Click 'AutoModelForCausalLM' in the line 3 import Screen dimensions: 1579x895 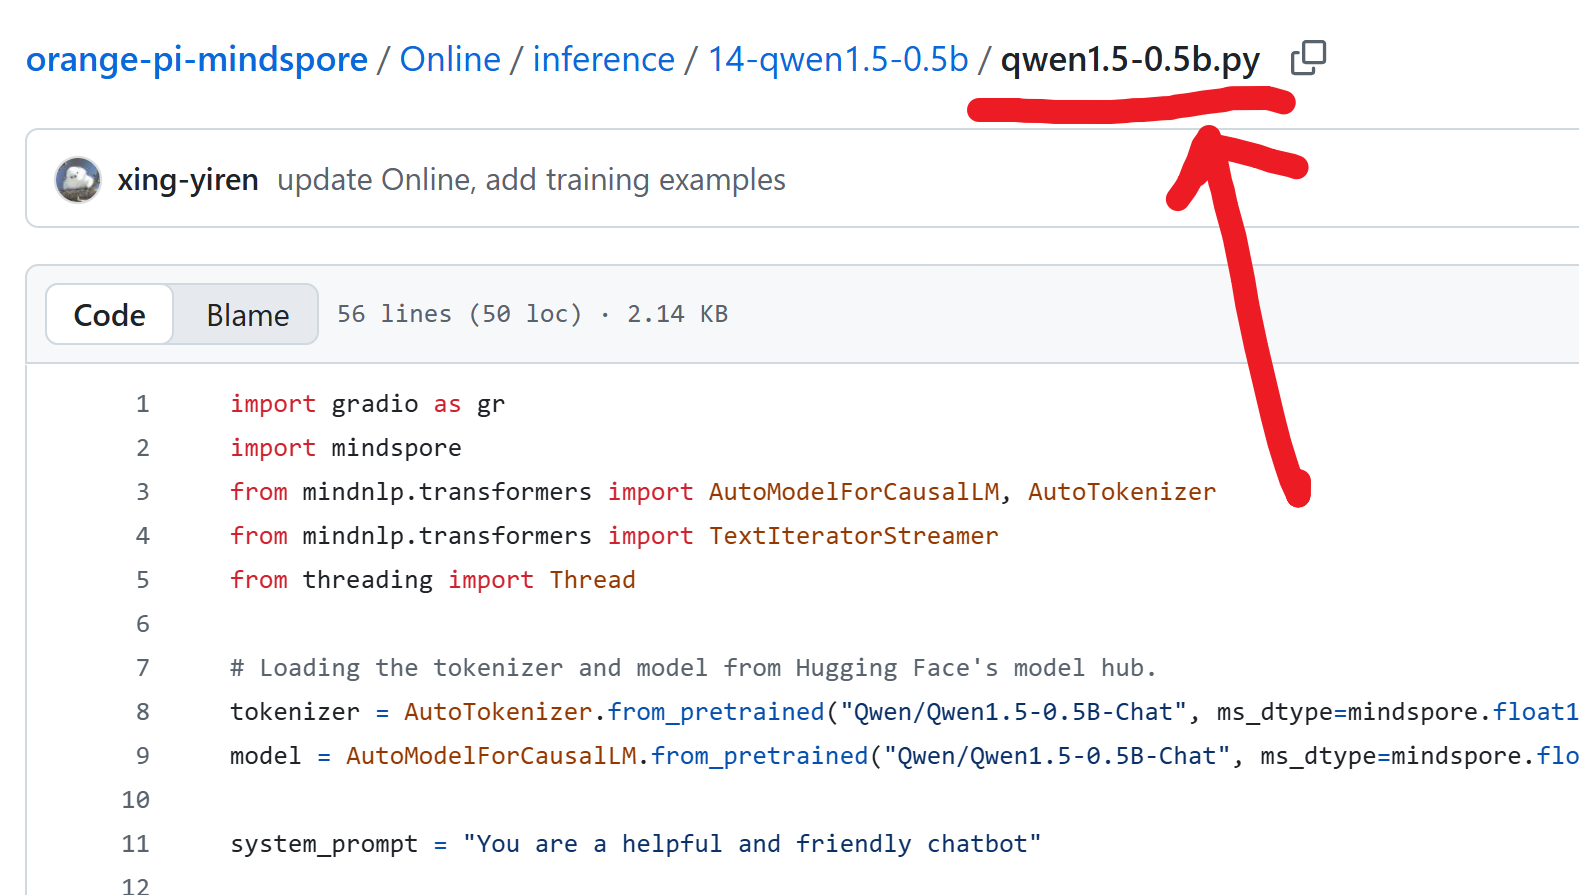(854, 492)
